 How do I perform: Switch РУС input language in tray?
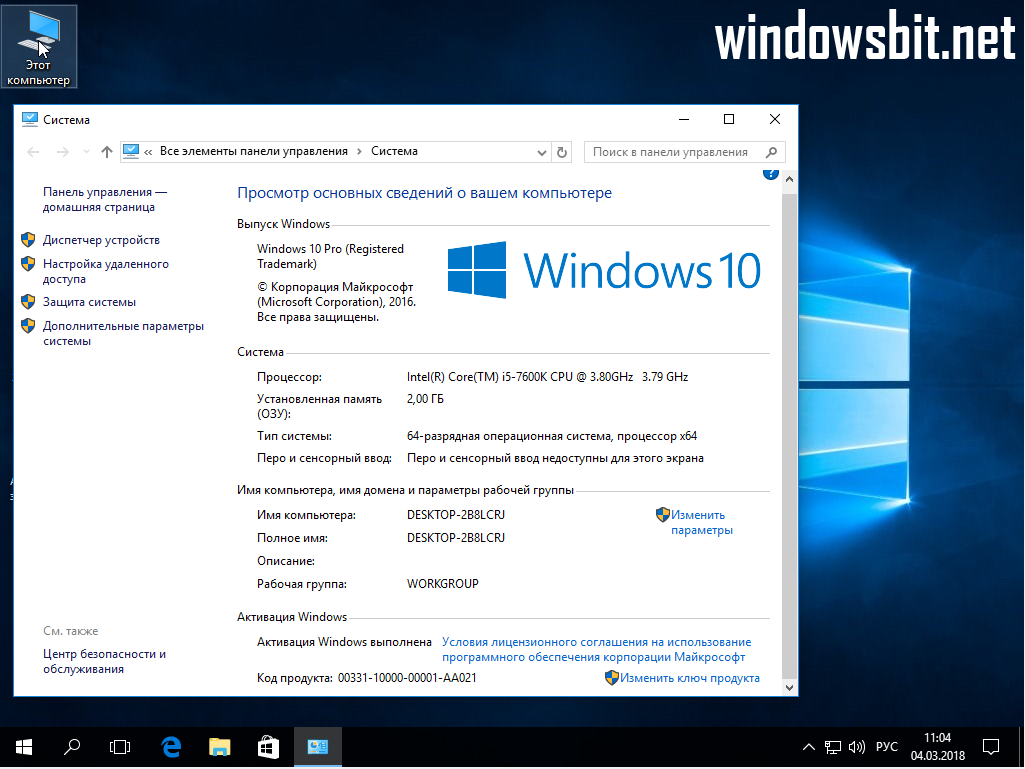tap(886, 747)
